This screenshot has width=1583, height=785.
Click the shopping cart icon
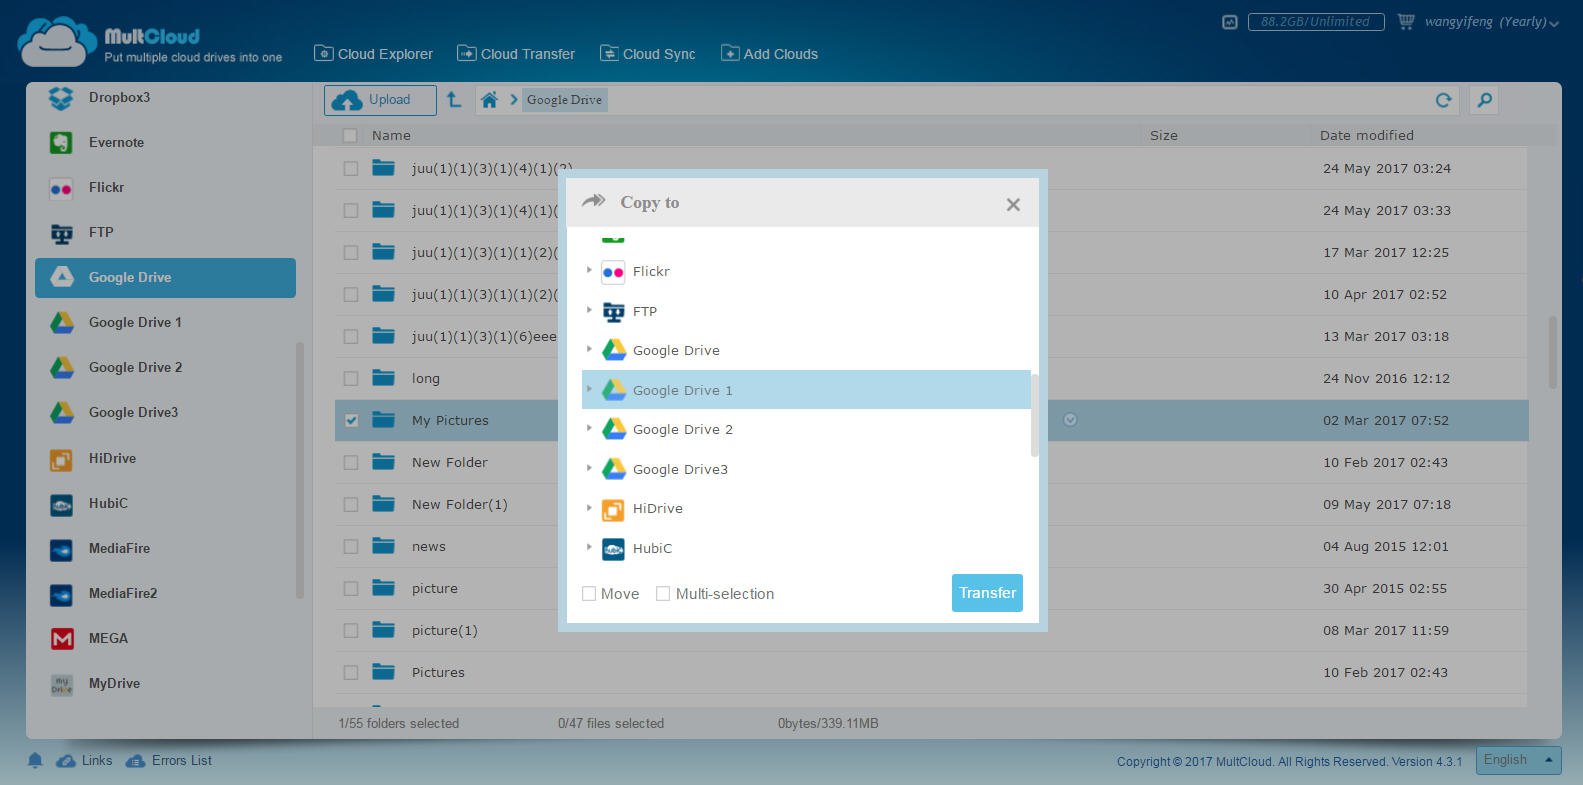1406,21
